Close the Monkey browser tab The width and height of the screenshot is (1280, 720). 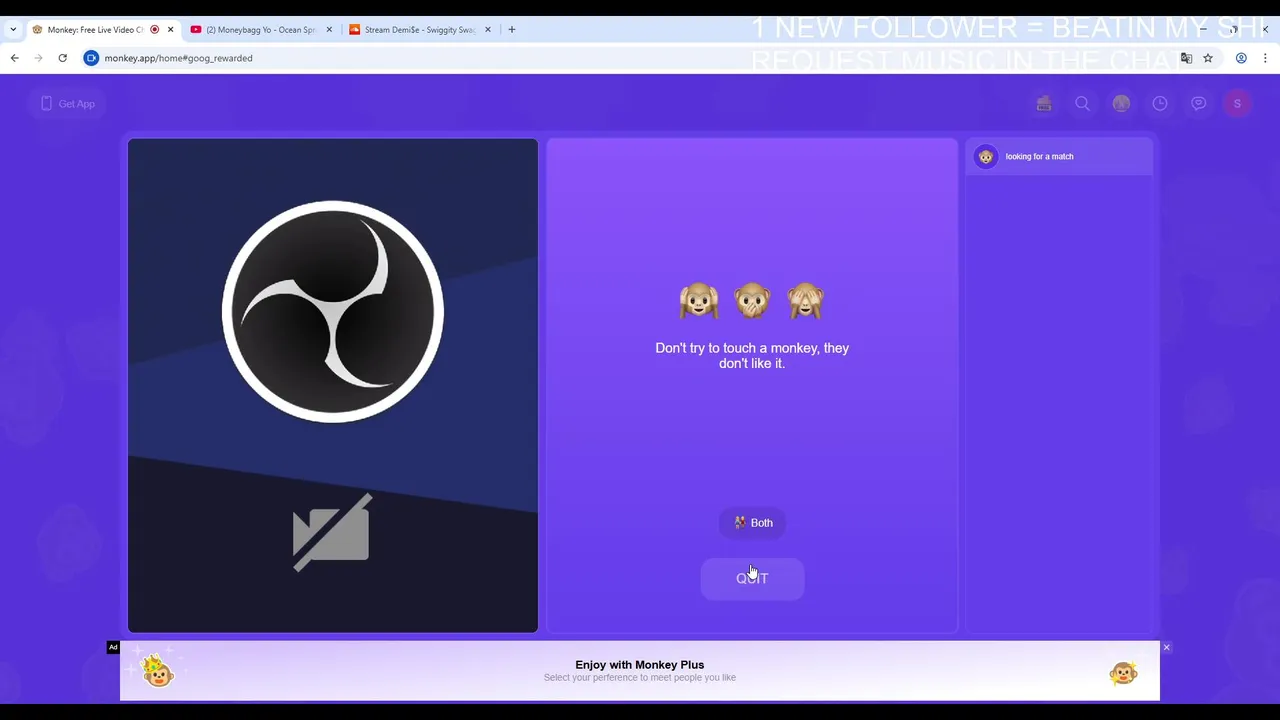tap(170, 30)
